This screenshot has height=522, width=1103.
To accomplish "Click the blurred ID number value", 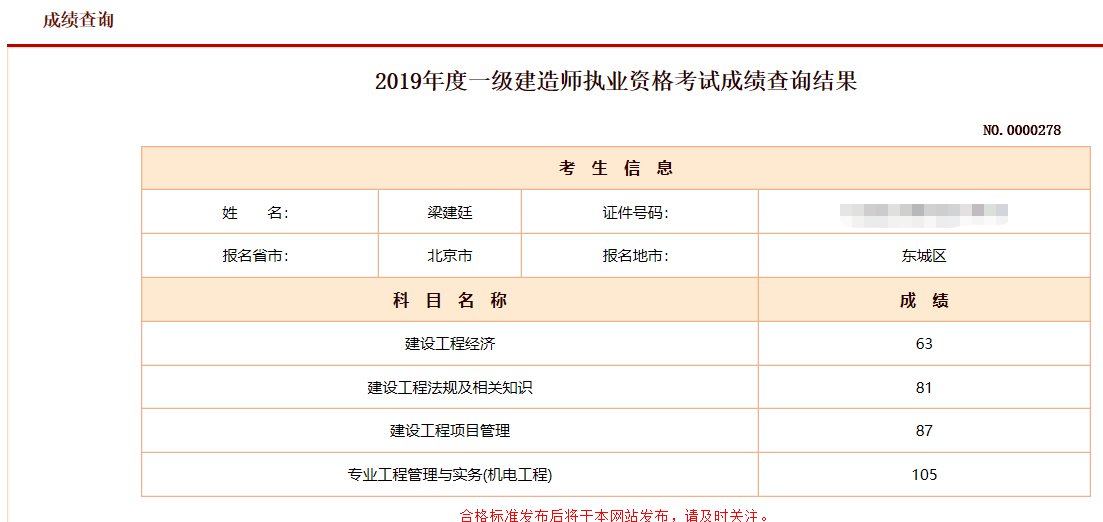I will pos(923,212).
